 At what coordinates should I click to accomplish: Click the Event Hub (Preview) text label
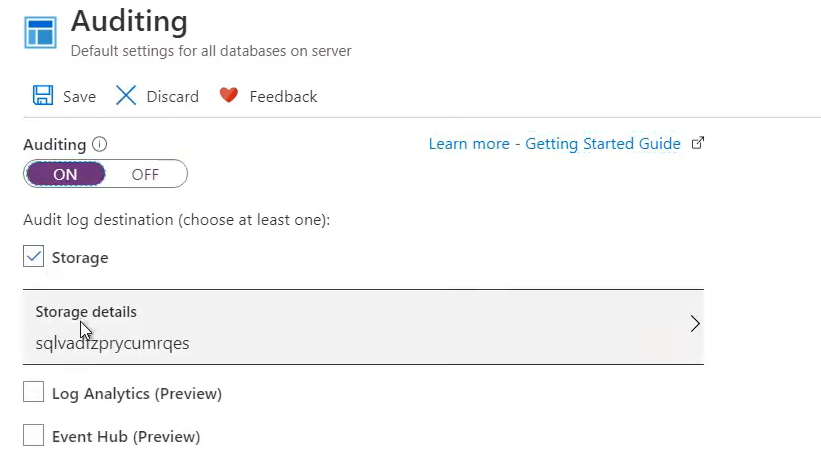coord(126,437)
